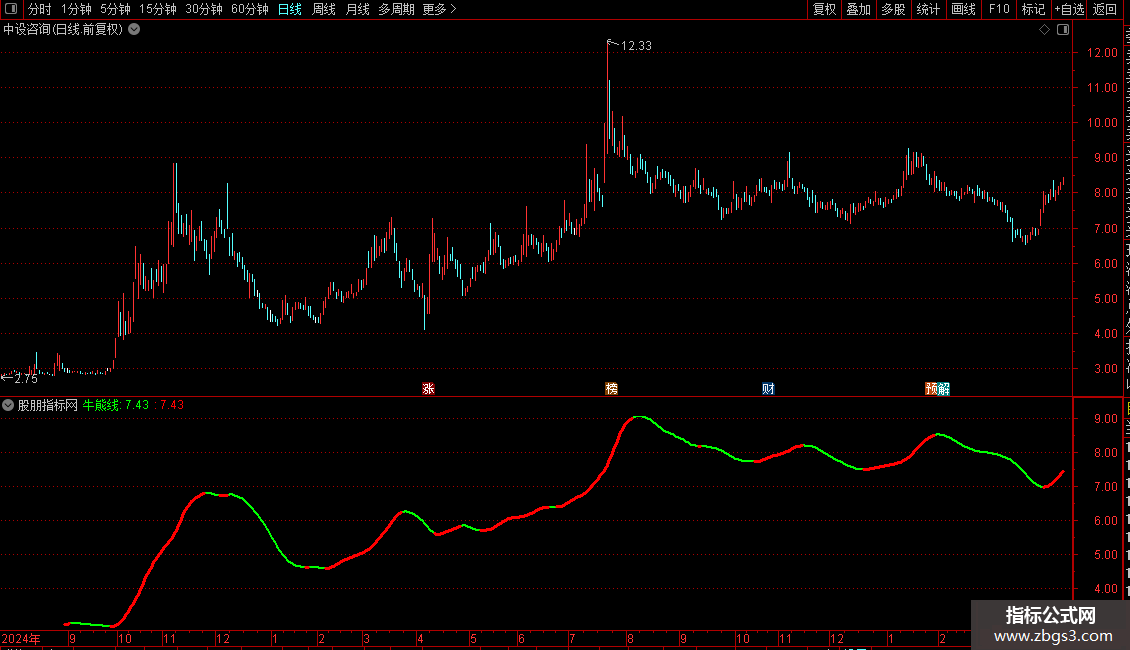Click the 标记 mark button
1130x650 pixels.
(x=1033, y=9)
